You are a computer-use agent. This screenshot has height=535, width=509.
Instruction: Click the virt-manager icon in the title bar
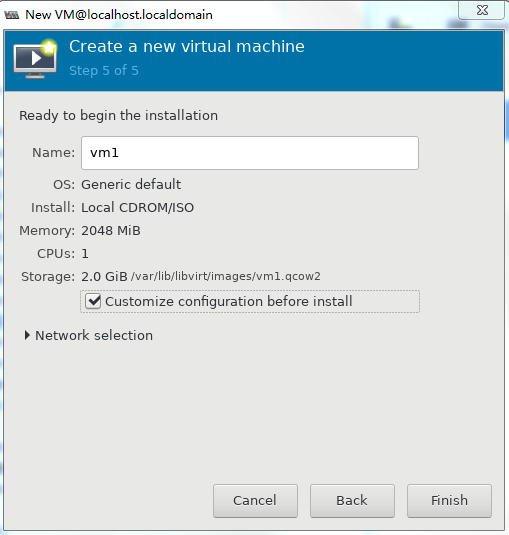point(12,15)
